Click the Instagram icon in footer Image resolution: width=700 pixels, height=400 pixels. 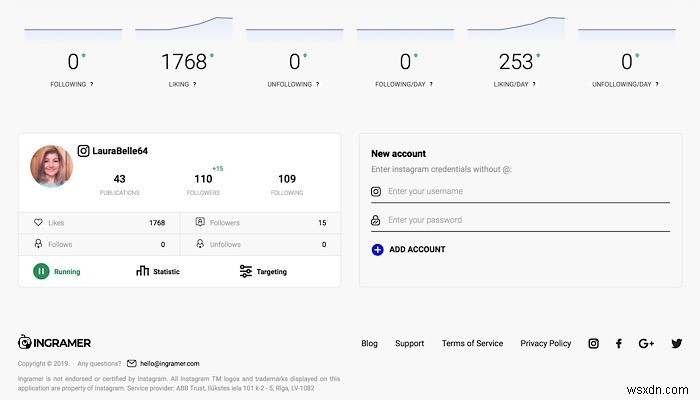click(593, 343)
